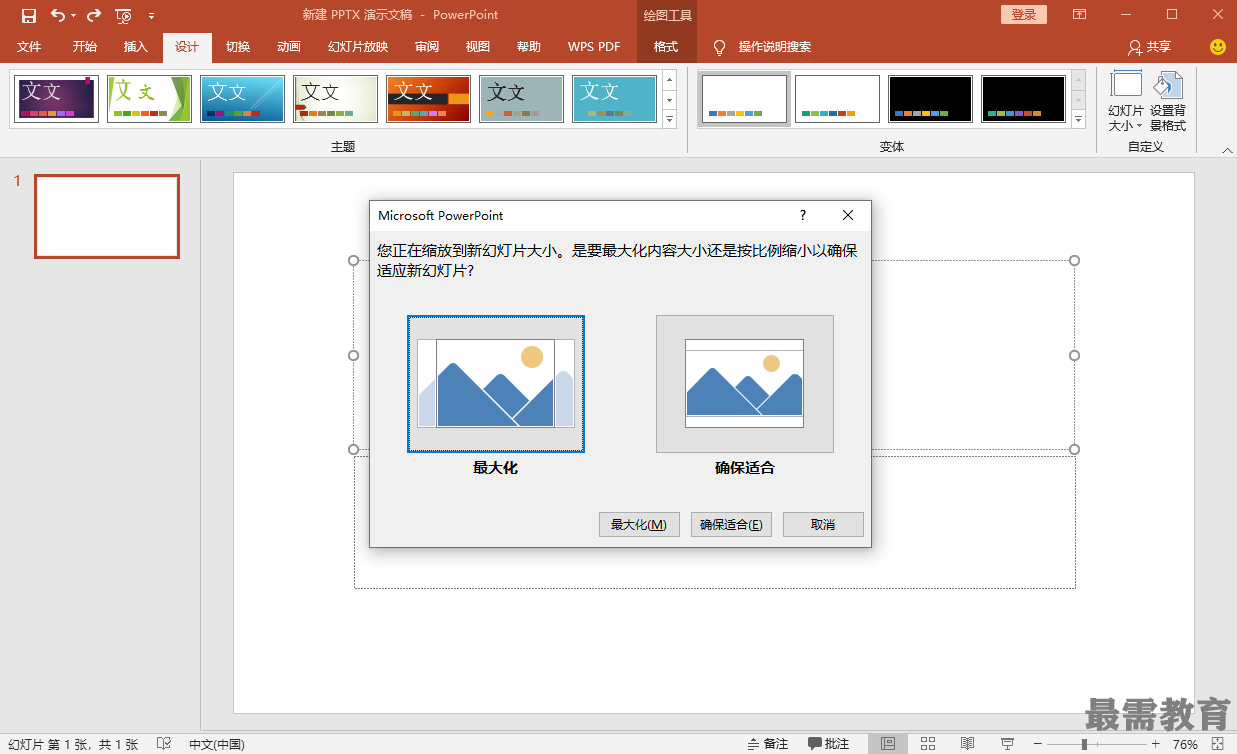
Task: Select the orange theme thumbnail
Action: tap(428, 99)
